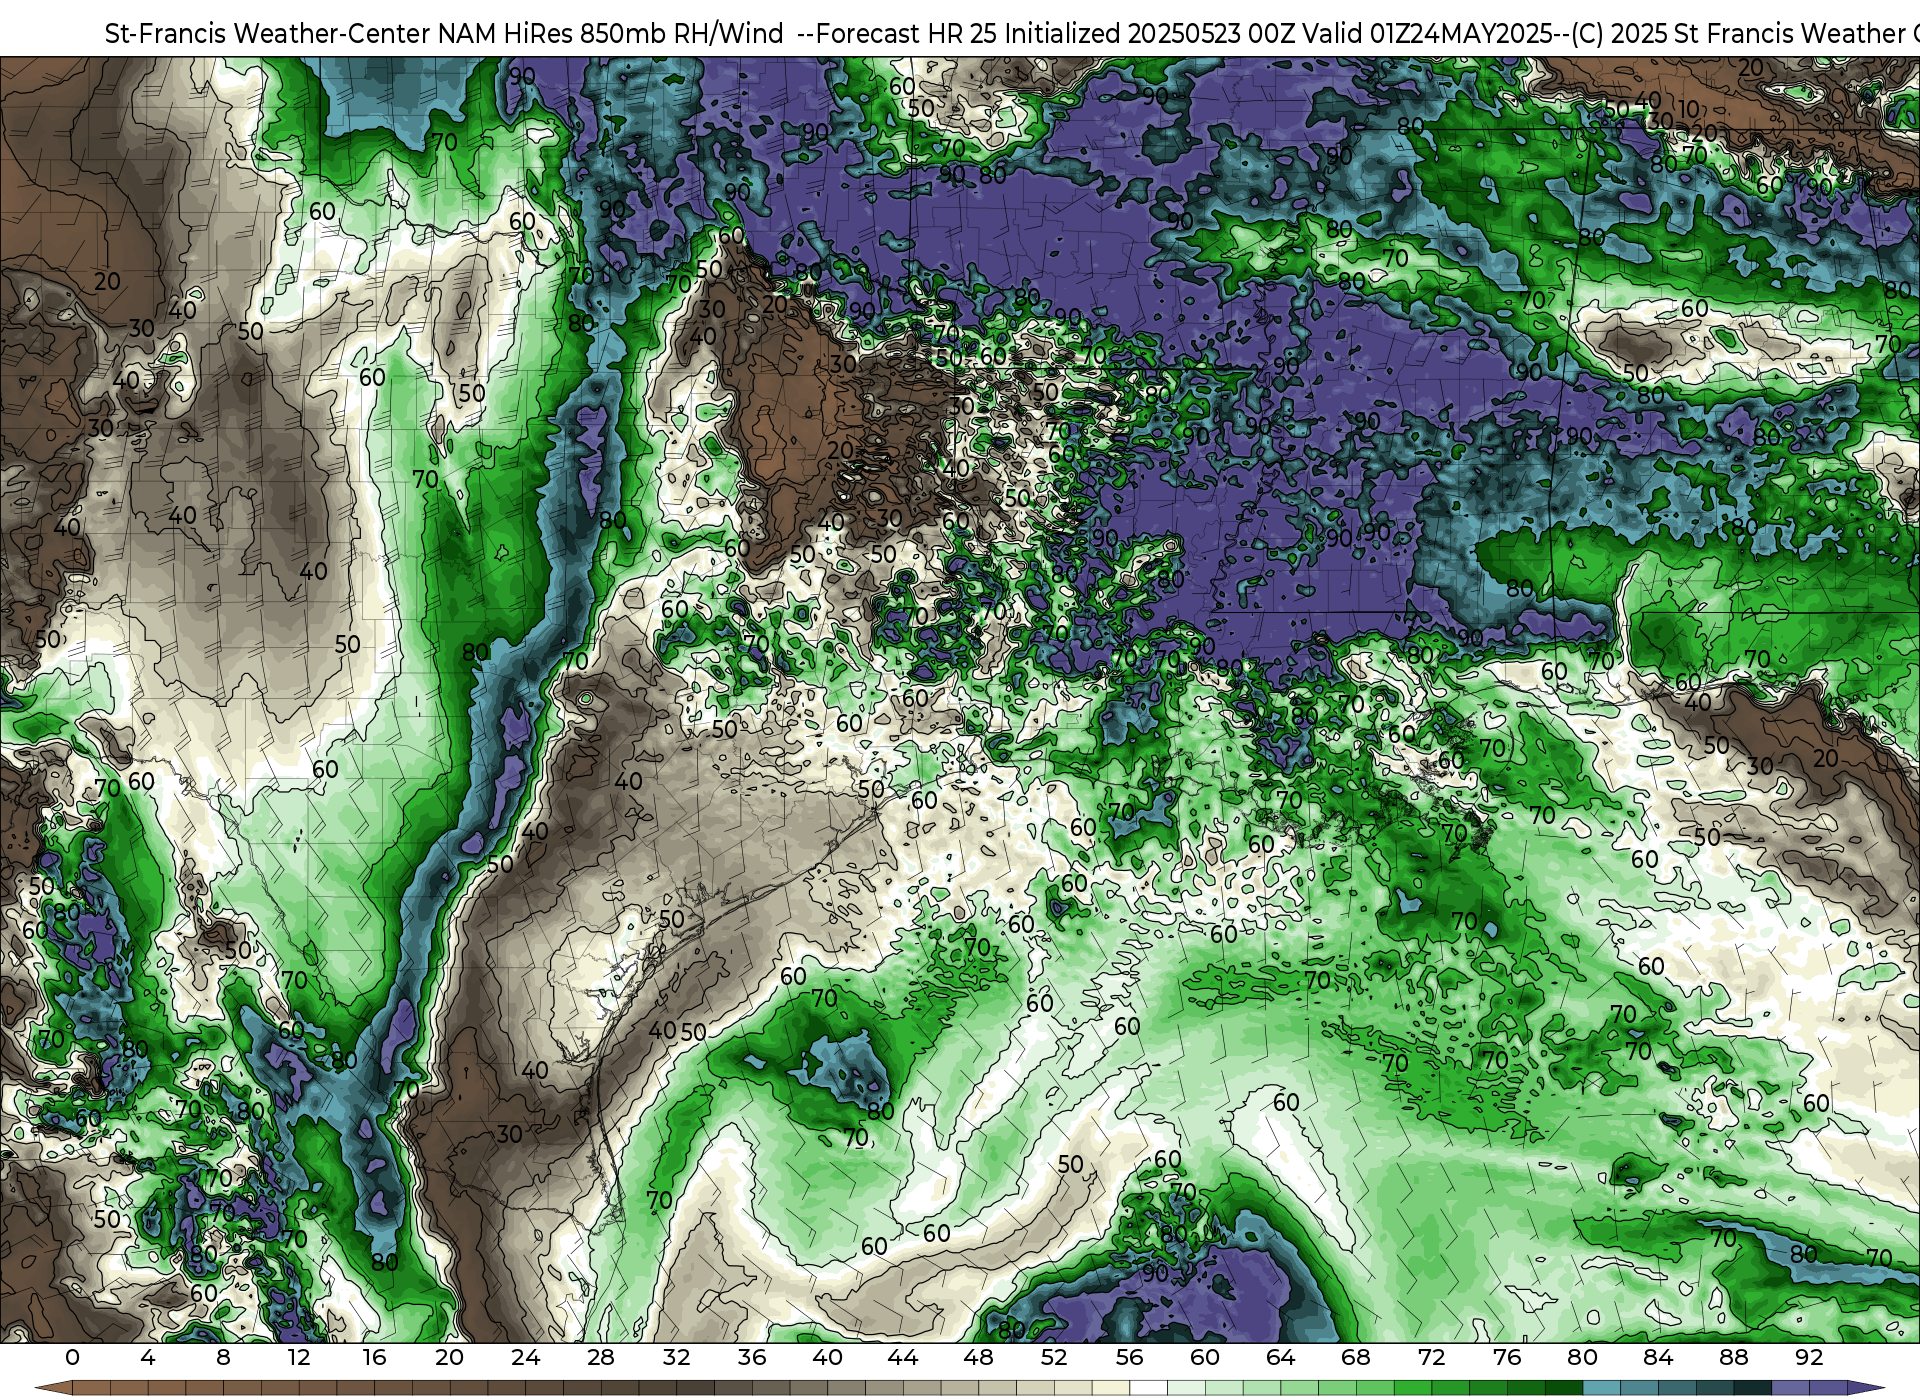This screenshot has width=1920, height=1400.
Task: Click 'NAM HiRes 850mb RH/Wind' in the title
Action: [611, 34]
